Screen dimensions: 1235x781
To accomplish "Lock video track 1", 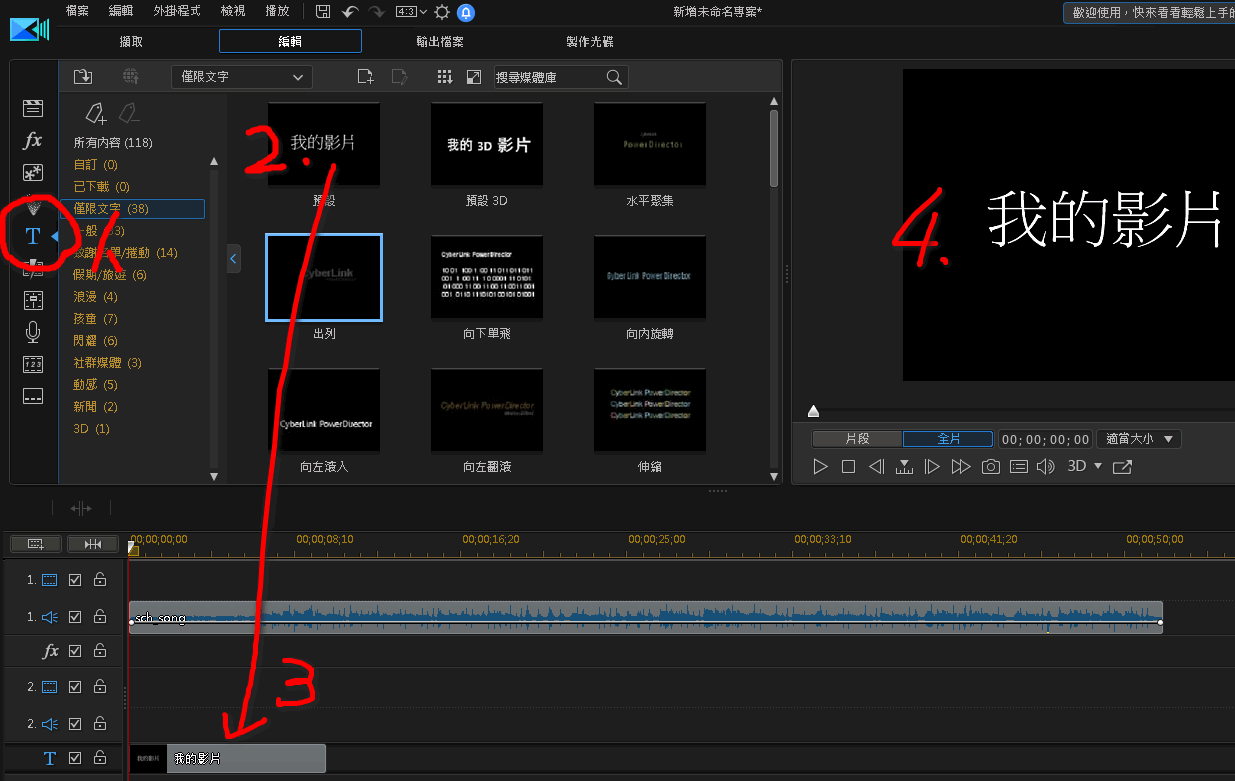I will (x=100, y=579).
